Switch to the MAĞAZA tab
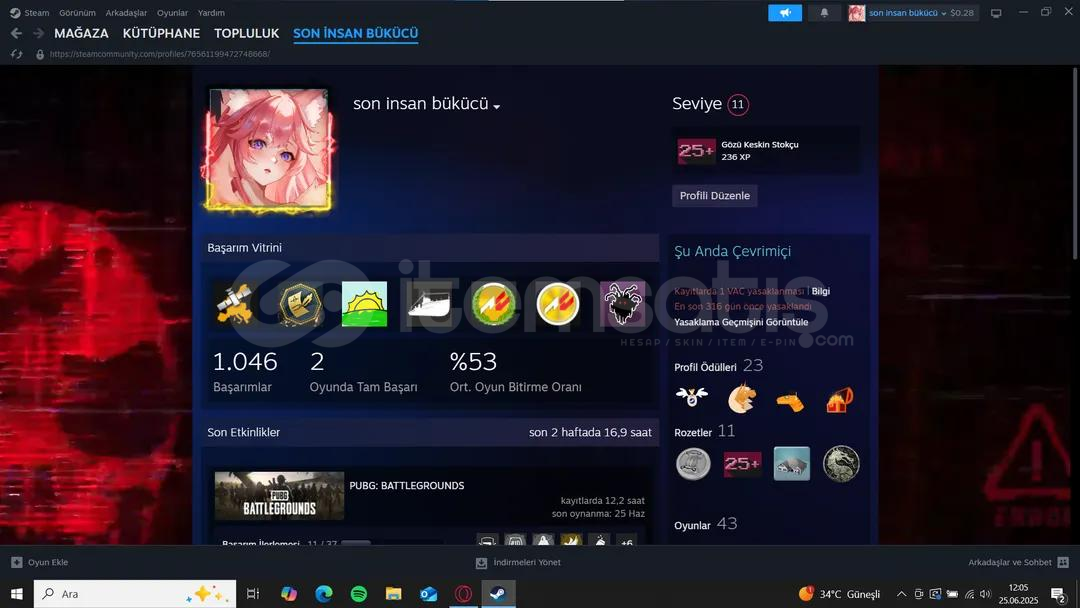This screenshot has width=1080, height=608. pyautogui.click(x=81, y=33)
